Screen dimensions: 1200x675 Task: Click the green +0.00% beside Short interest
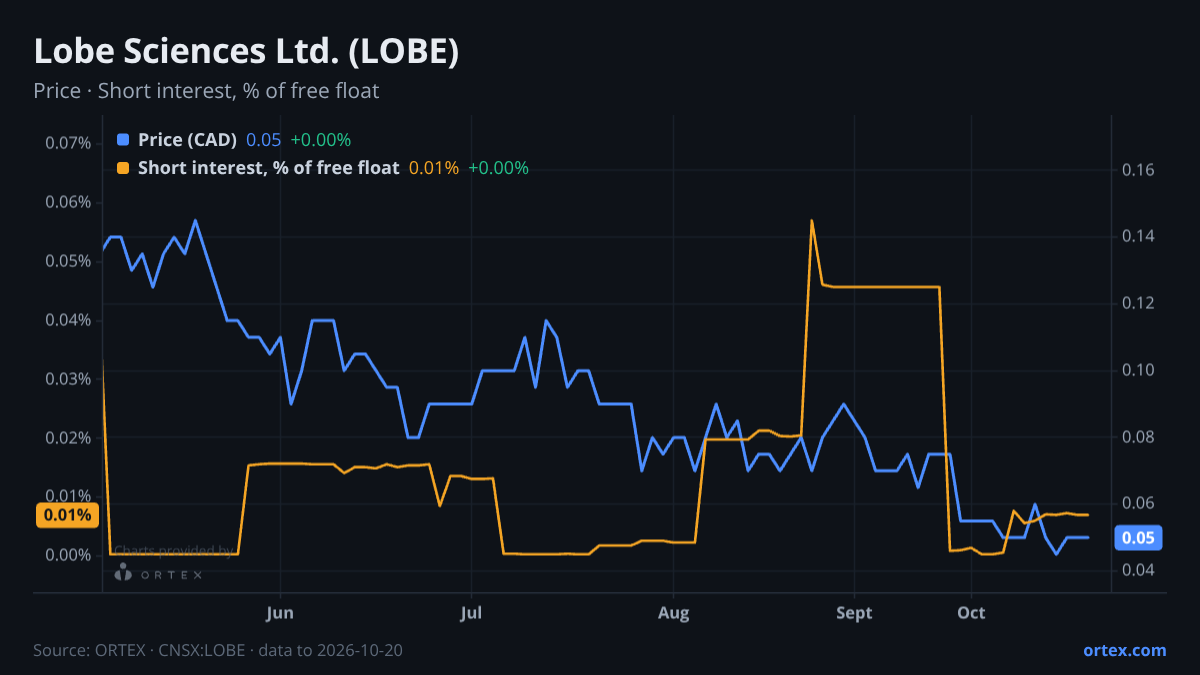click(499, 168)
